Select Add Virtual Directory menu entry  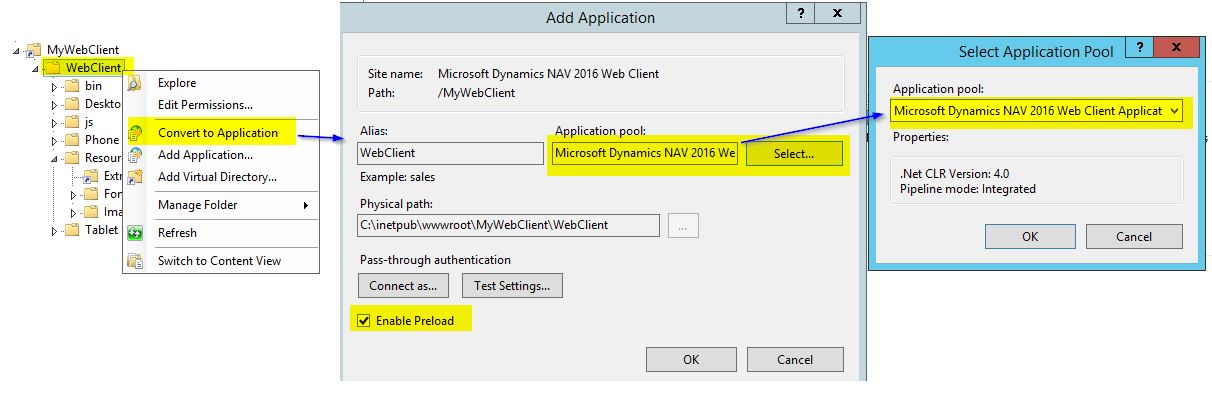(217, 177)
